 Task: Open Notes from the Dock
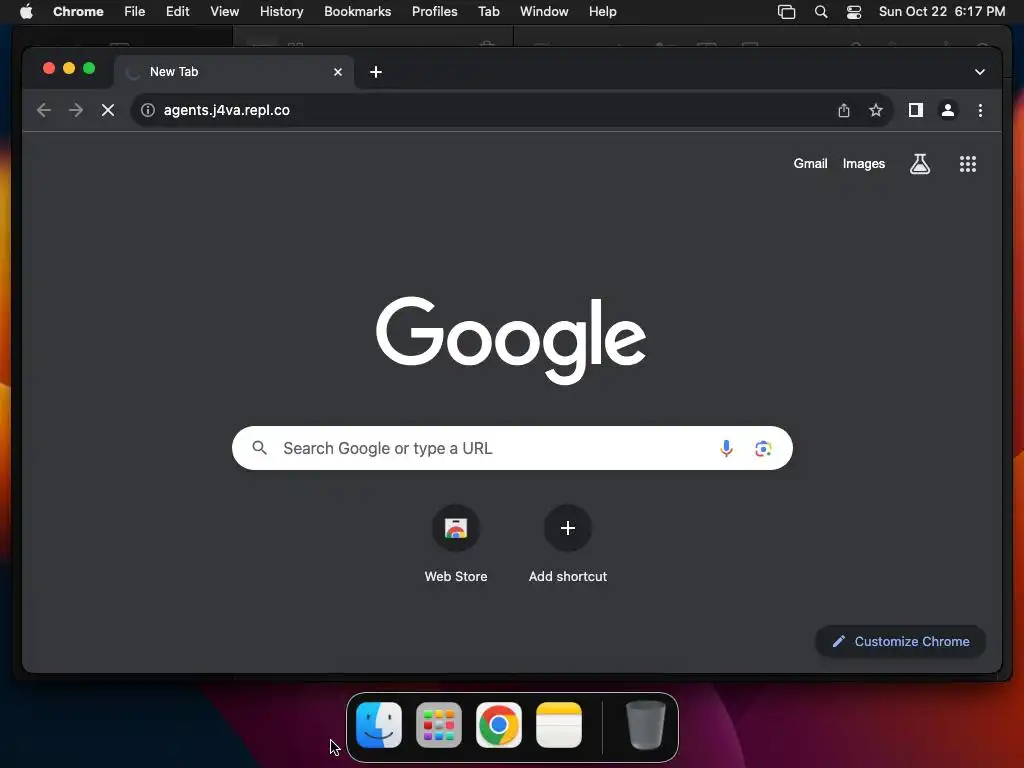pyautogui.click(x=559, y=725)
